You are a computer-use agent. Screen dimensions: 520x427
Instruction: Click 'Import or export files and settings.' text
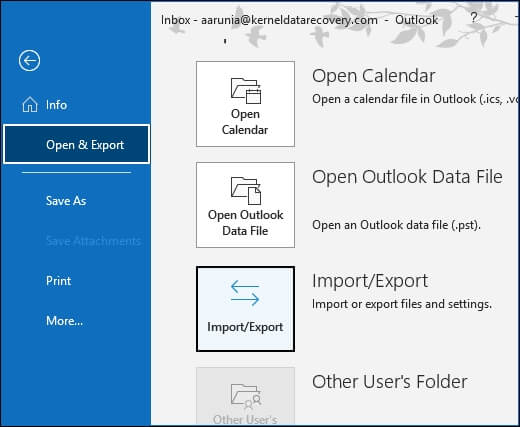coord(402,304)
